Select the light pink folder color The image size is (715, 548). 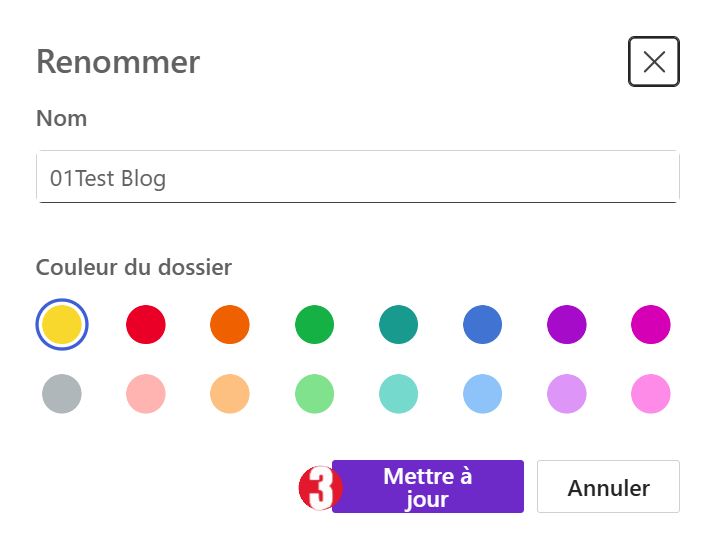point(146,394)
